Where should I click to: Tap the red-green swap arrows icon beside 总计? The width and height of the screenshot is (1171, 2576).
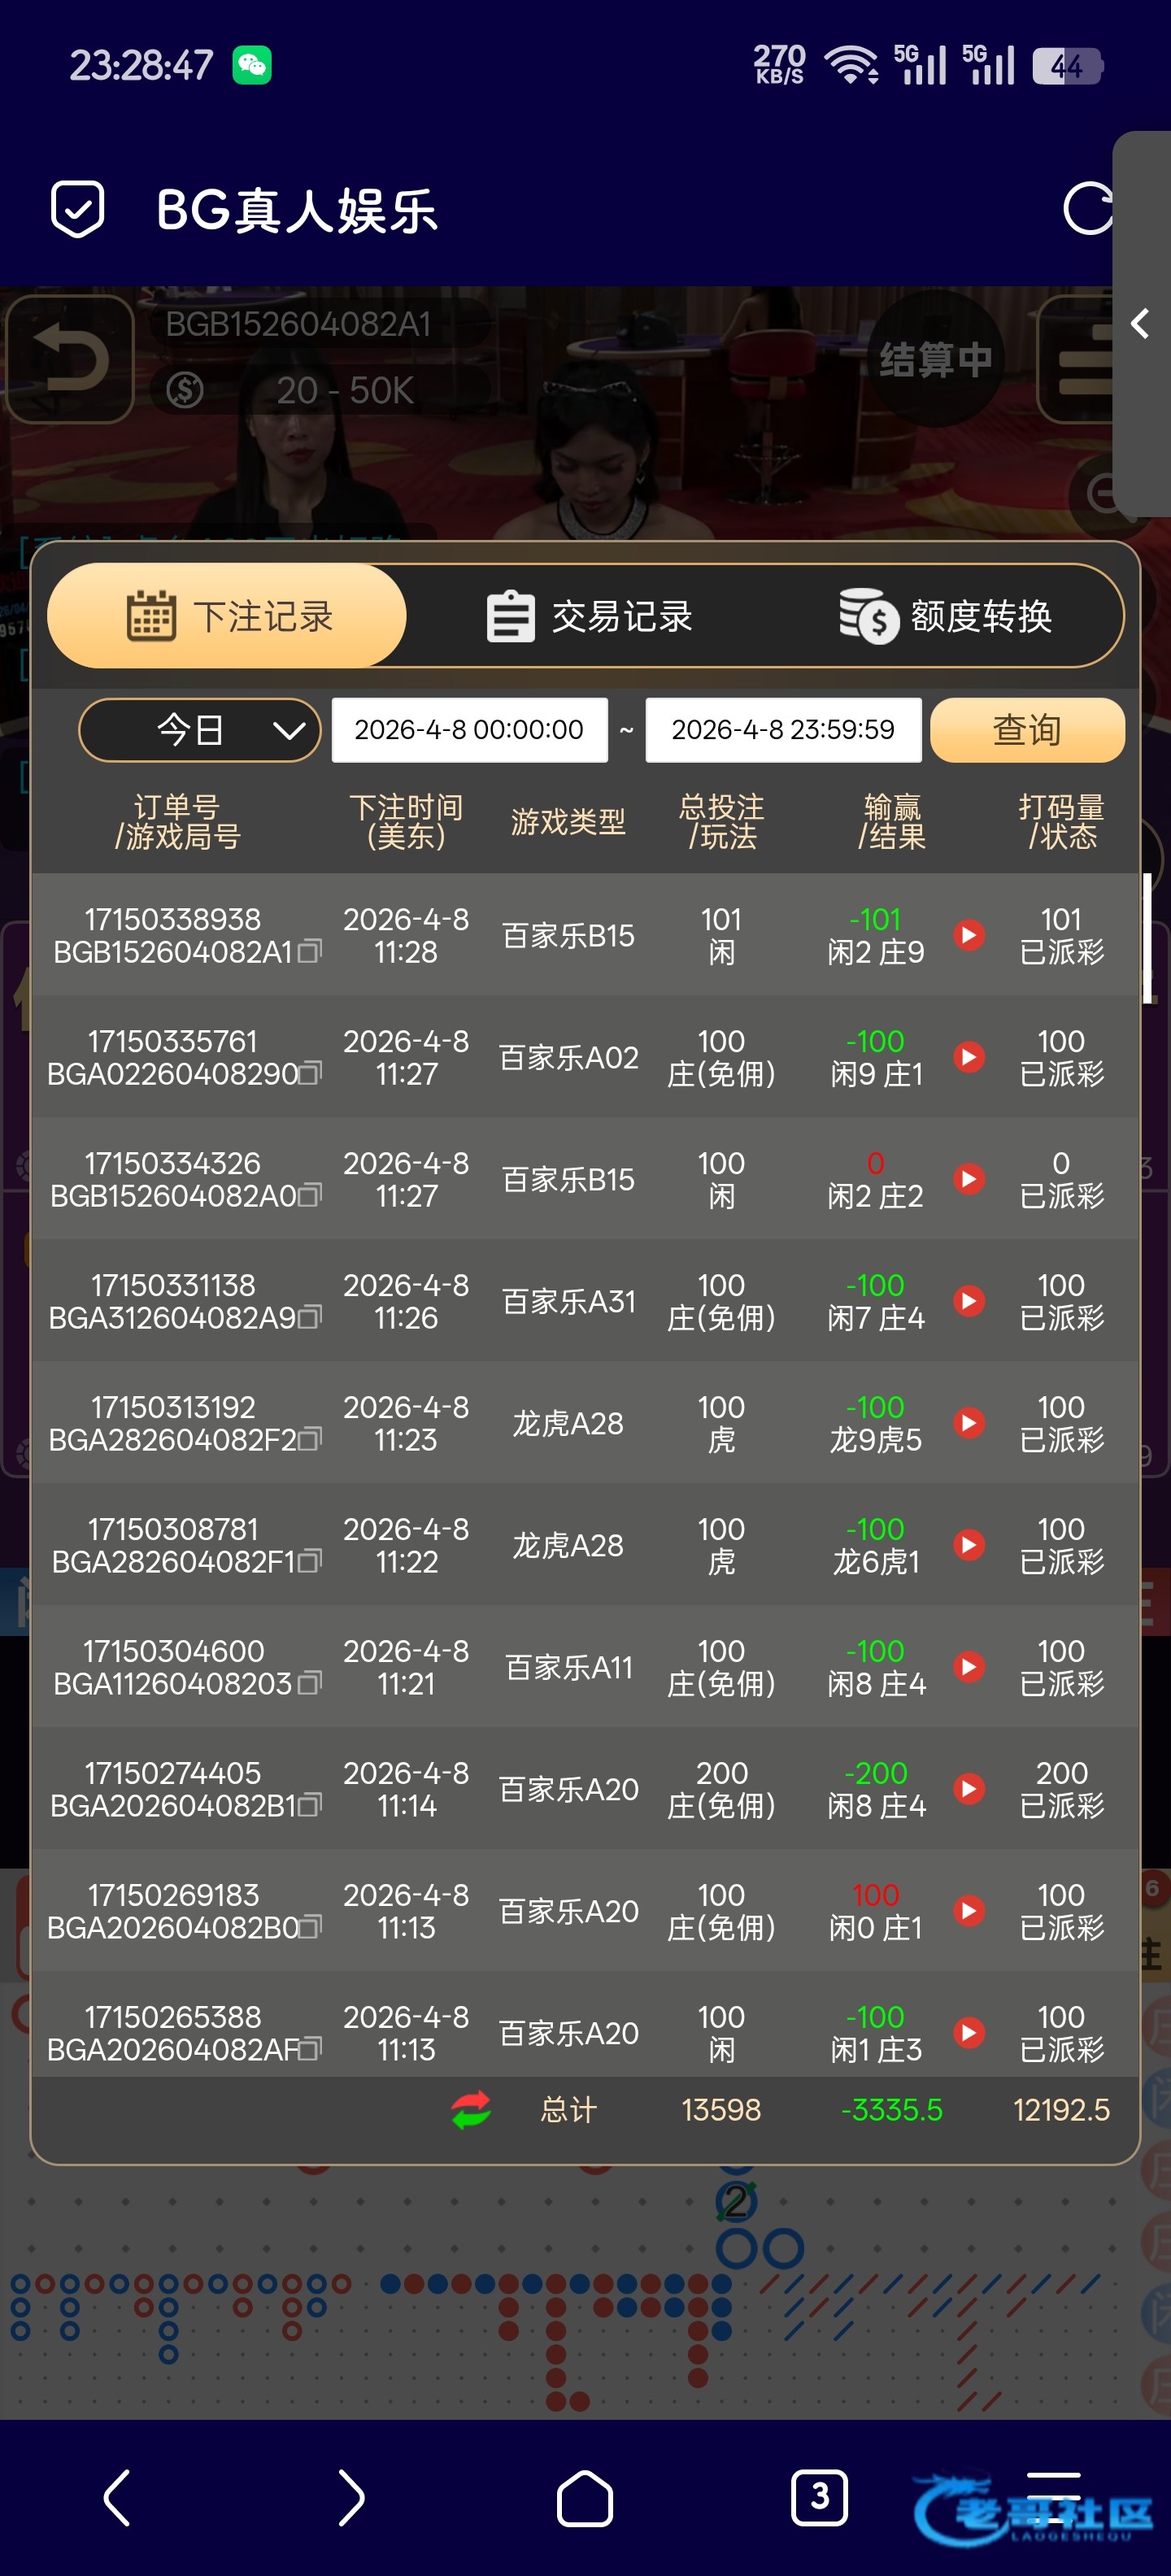[471, 2110]
